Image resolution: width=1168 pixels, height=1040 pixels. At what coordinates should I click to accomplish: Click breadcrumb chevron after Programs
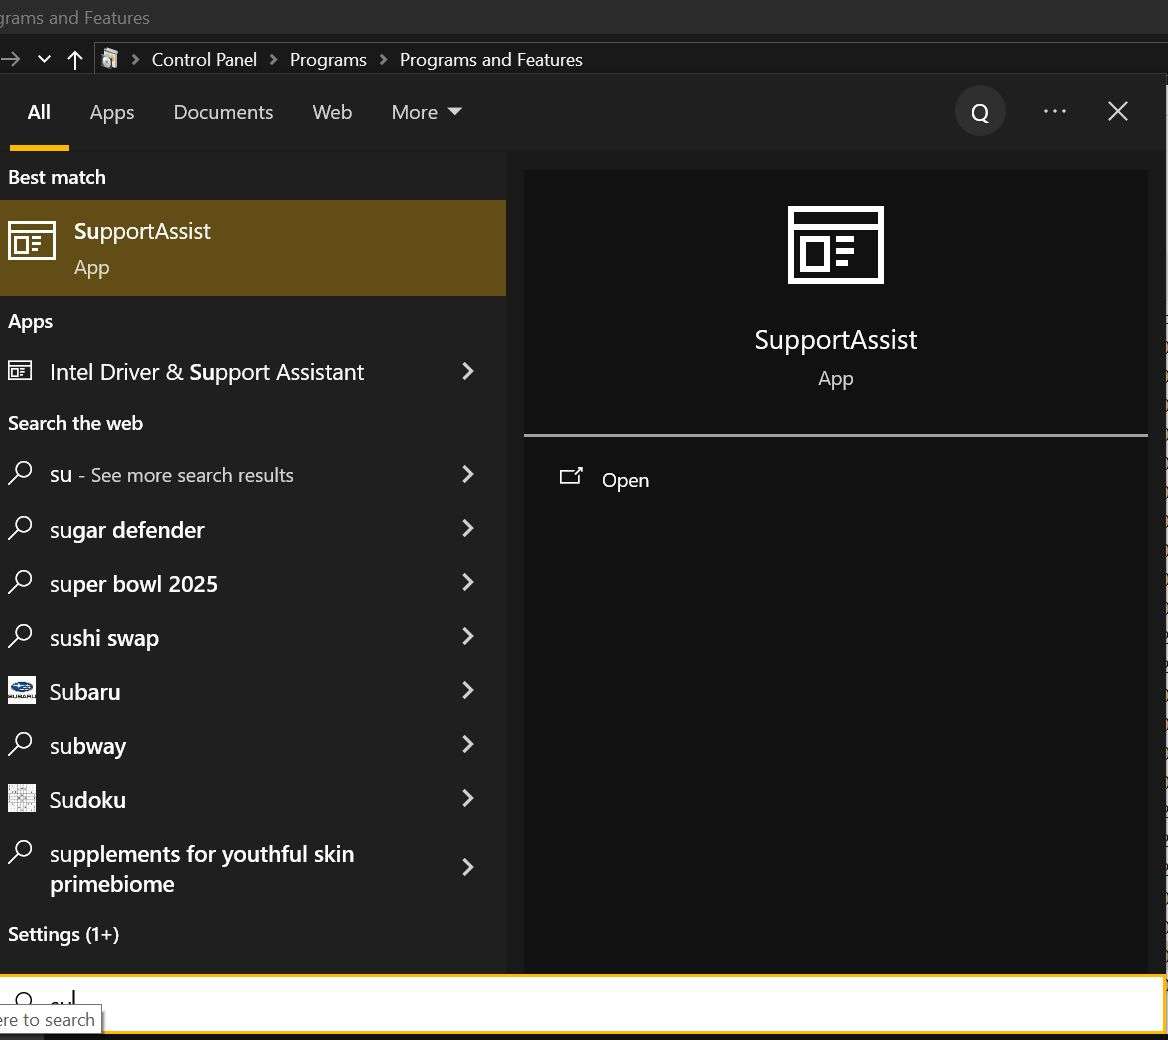(x=384, y=60)
